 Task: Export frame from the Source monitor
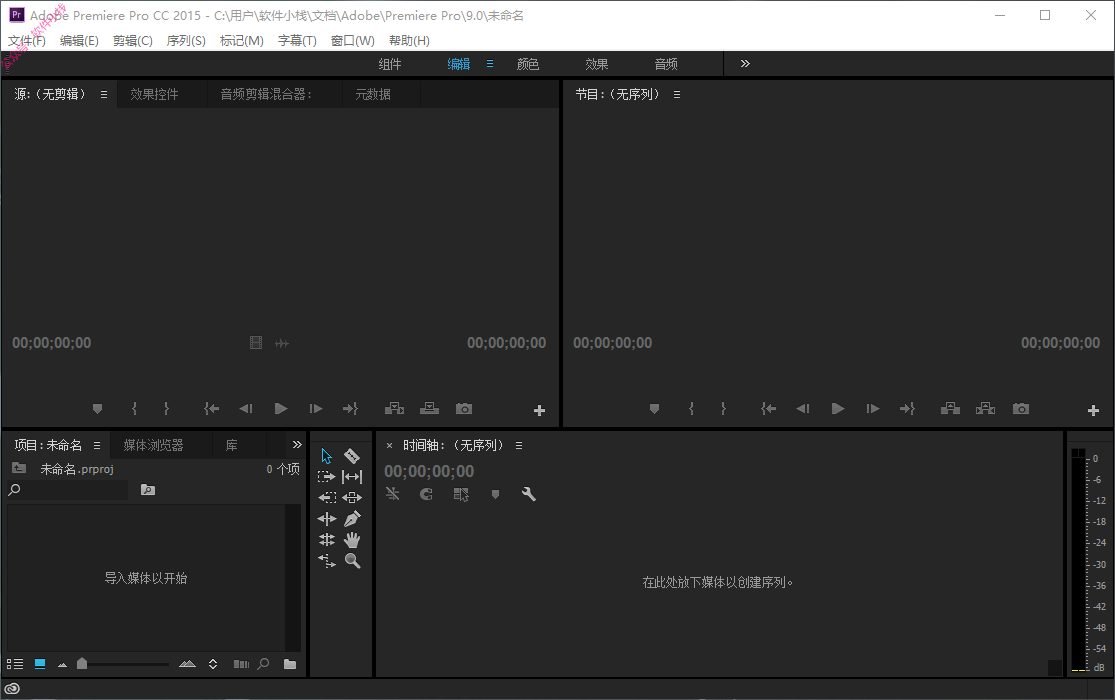[x=464, y=408]
